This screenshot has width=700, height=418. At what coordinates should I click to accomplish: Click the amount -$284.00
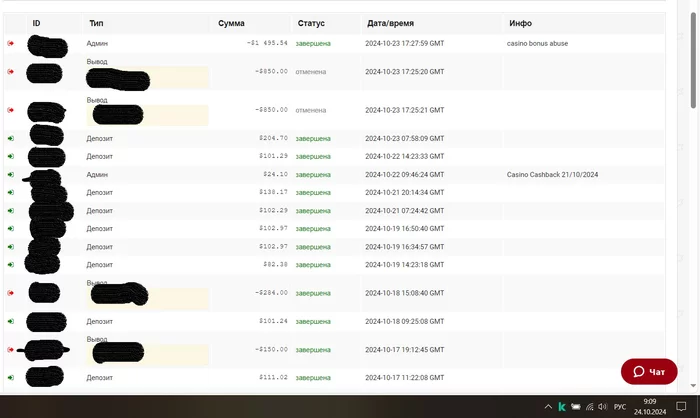(271, 293)
